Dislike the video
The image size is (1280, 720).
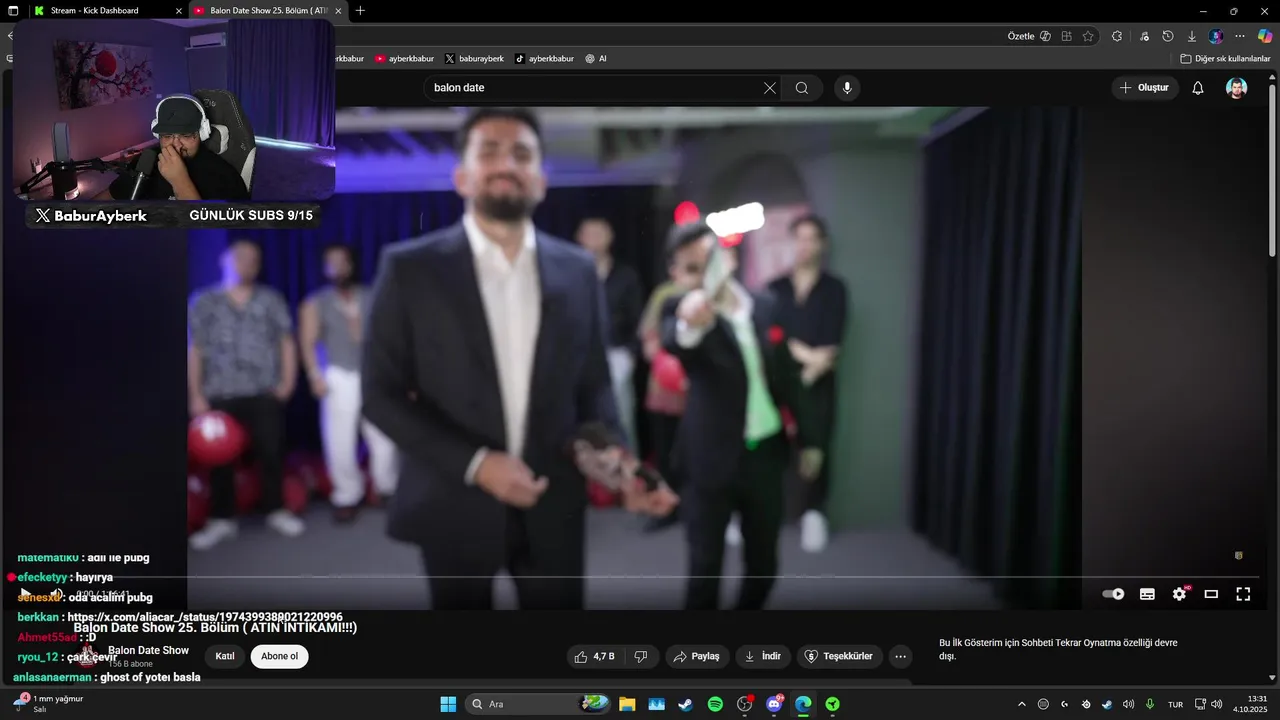(641, 656)
